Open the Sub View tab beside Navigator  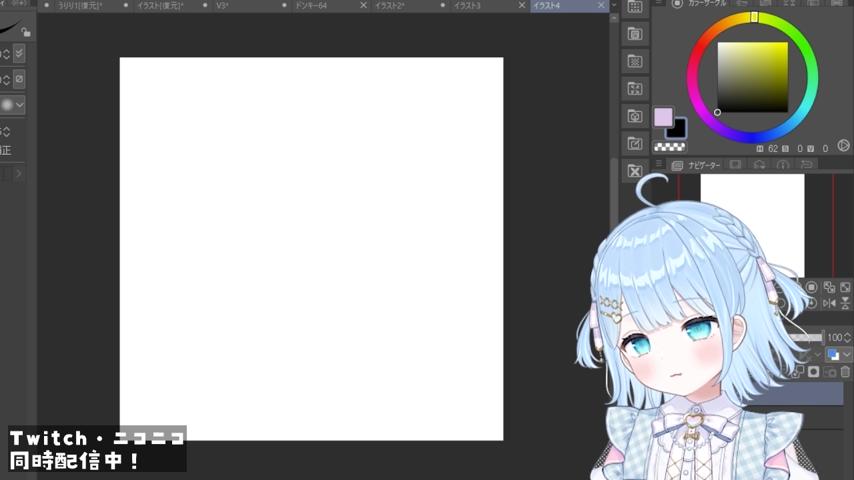735,165
